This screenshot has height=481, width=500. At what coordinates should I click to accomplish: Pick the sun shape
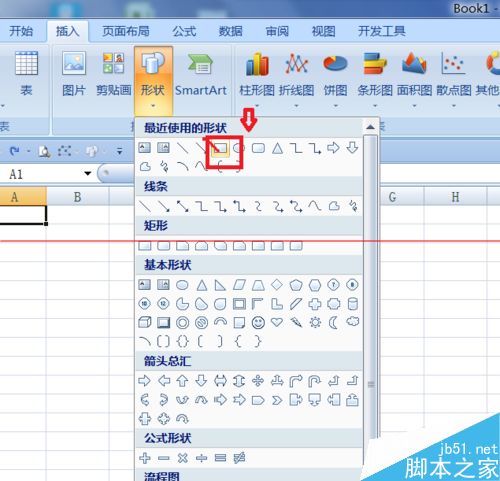click(315, 323)
